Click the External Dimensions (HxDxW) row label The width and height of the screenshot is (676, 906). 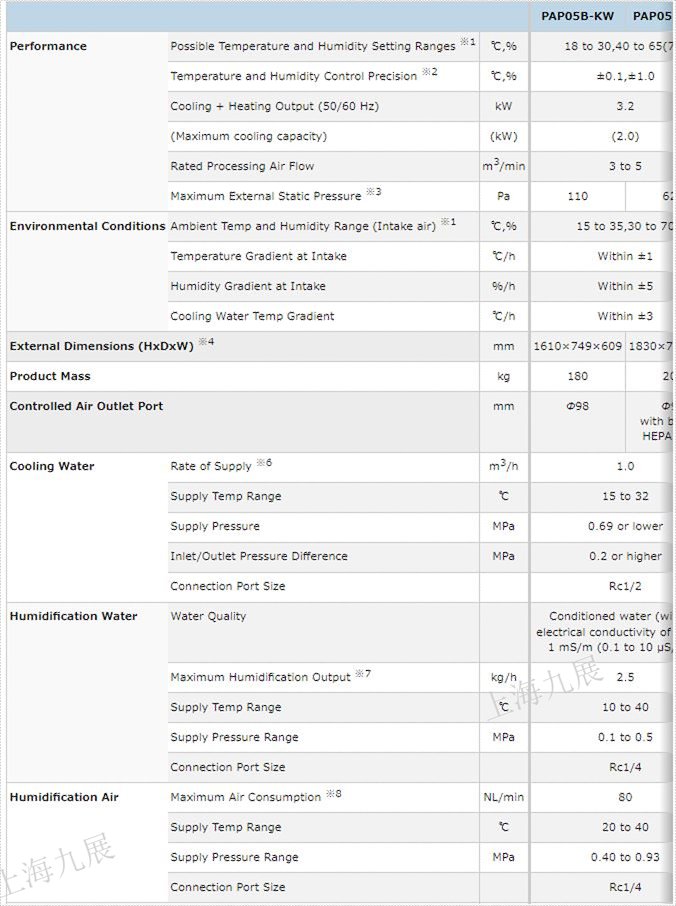point(103,346)
